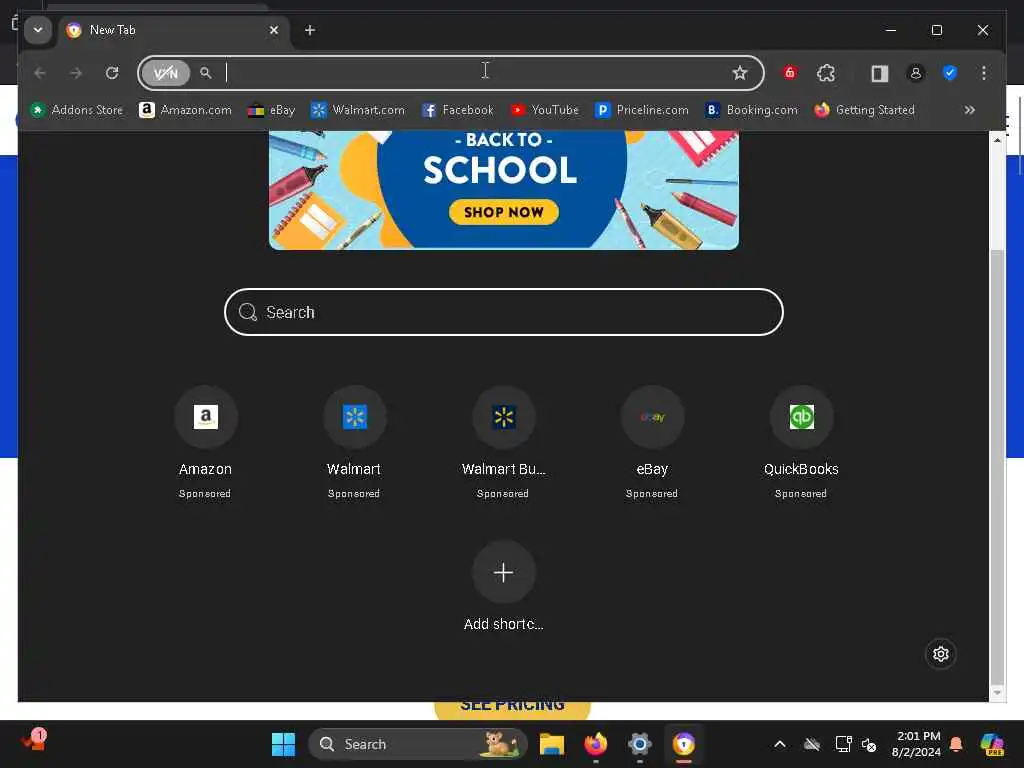This screenshot has height=768, width=1024.
Task: Open the Amazon sponsored shortcut
Action: tap(206, 441)
